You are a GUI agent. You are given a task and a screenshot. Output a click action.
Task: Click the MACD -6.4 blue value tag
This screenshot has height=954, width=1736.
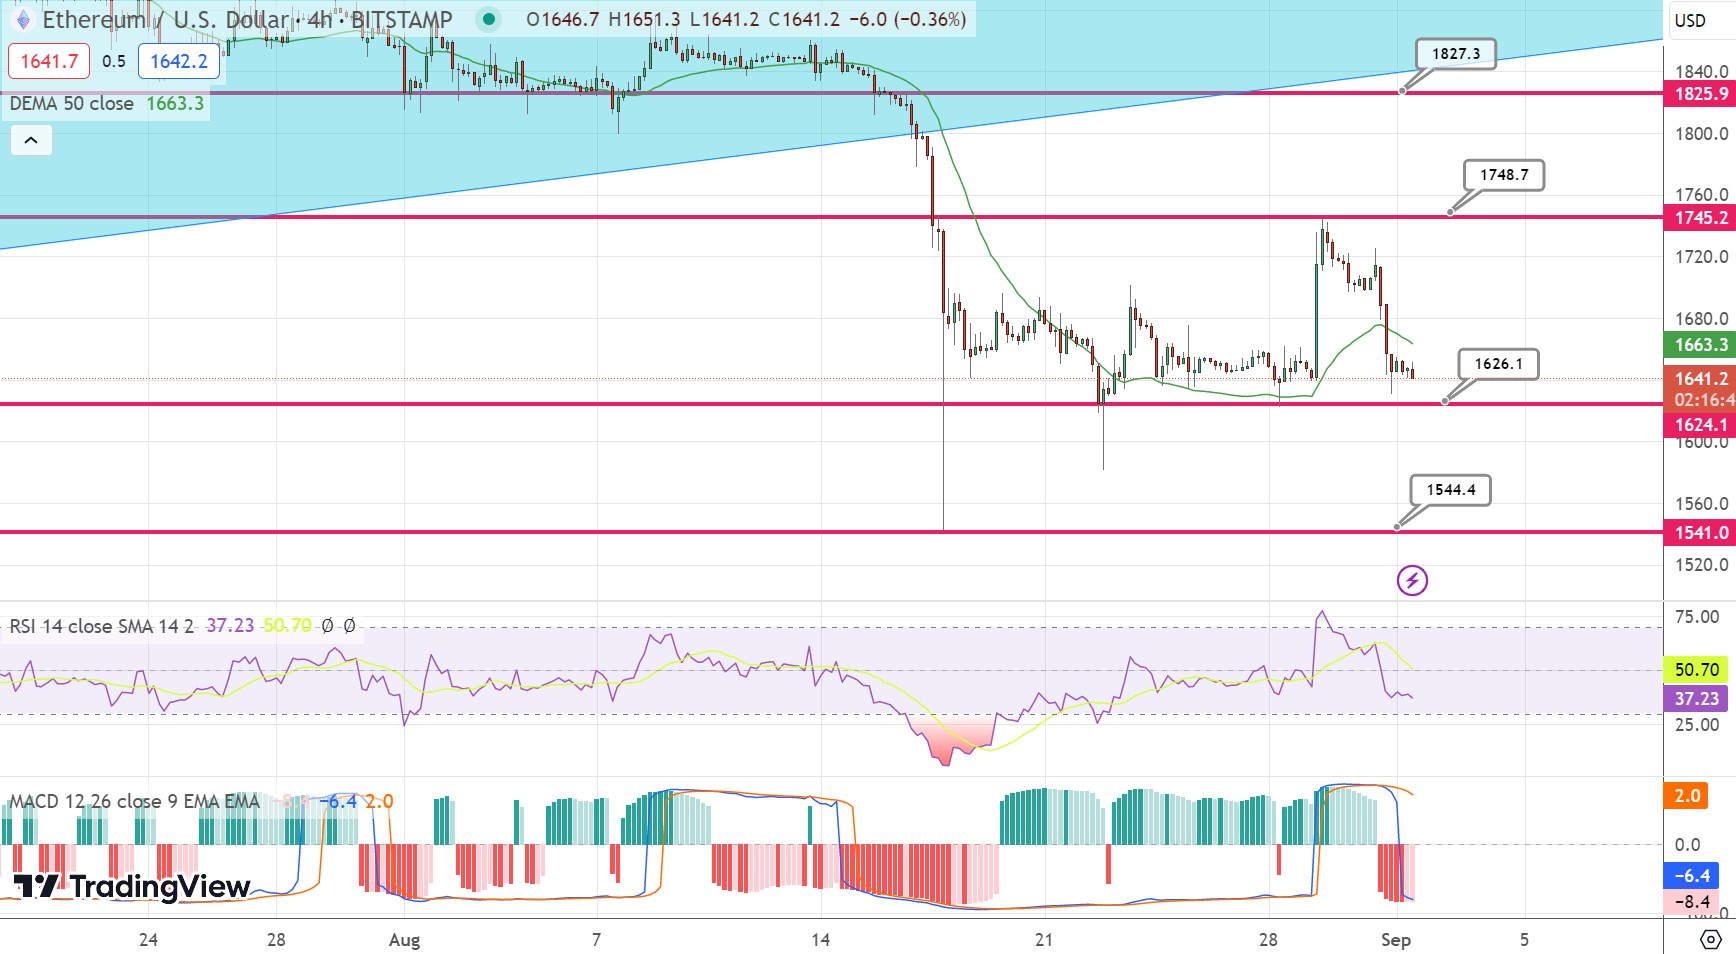tap(1692, 876)
